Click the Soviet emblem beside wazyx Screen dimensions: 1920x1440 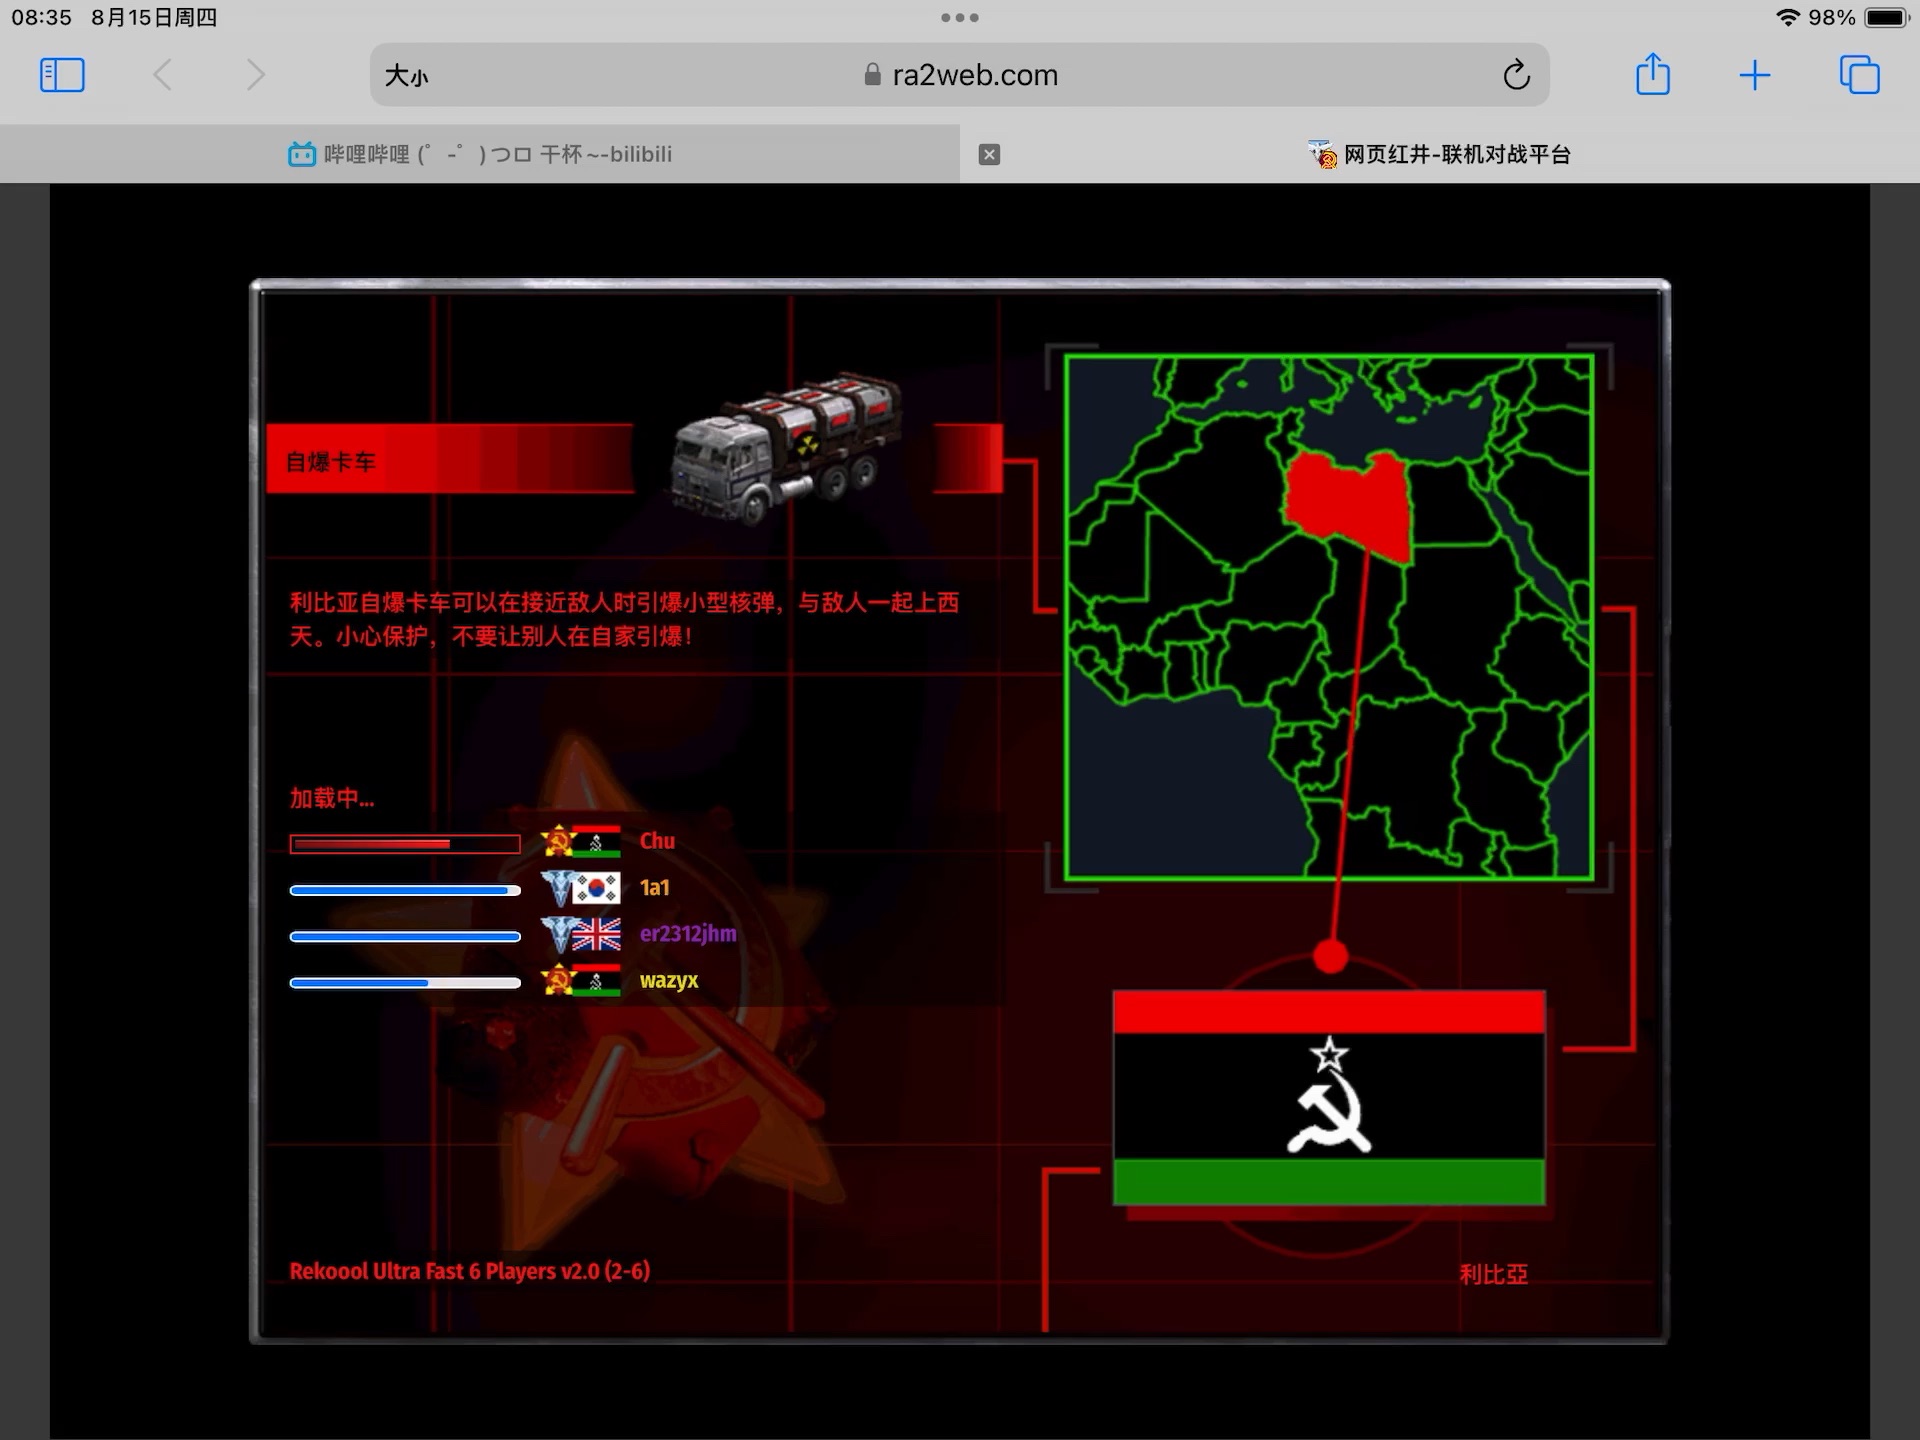coord(557,981)
